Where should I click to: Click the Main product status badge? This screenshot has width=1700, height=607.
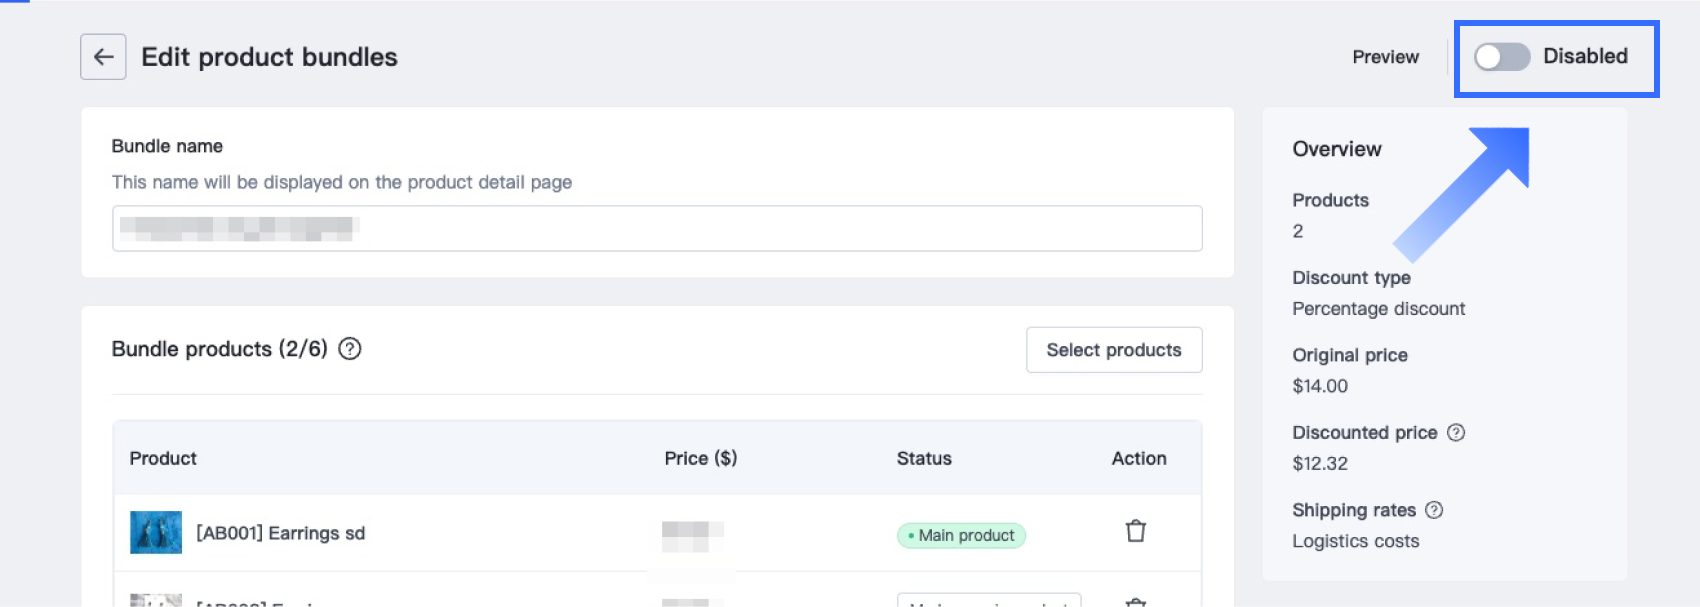coord(961,536)
